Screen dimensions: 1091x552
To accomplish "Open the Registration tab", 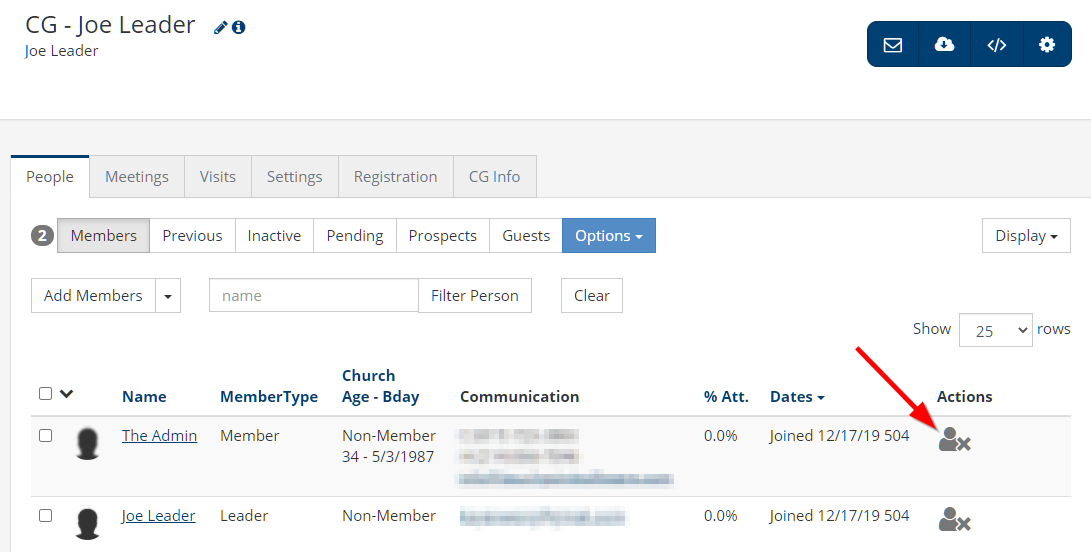I will pyautogui.click(x=395, y=177).
